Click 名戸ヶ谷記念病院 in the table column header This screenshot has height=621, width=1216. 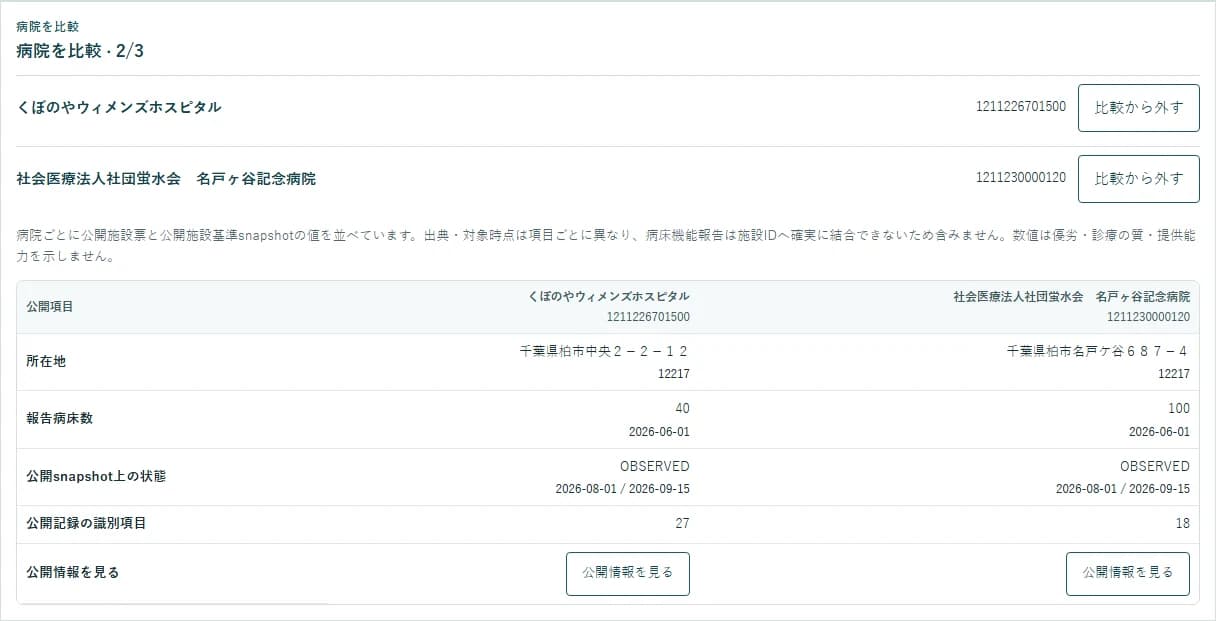[x=1072, y=297]
